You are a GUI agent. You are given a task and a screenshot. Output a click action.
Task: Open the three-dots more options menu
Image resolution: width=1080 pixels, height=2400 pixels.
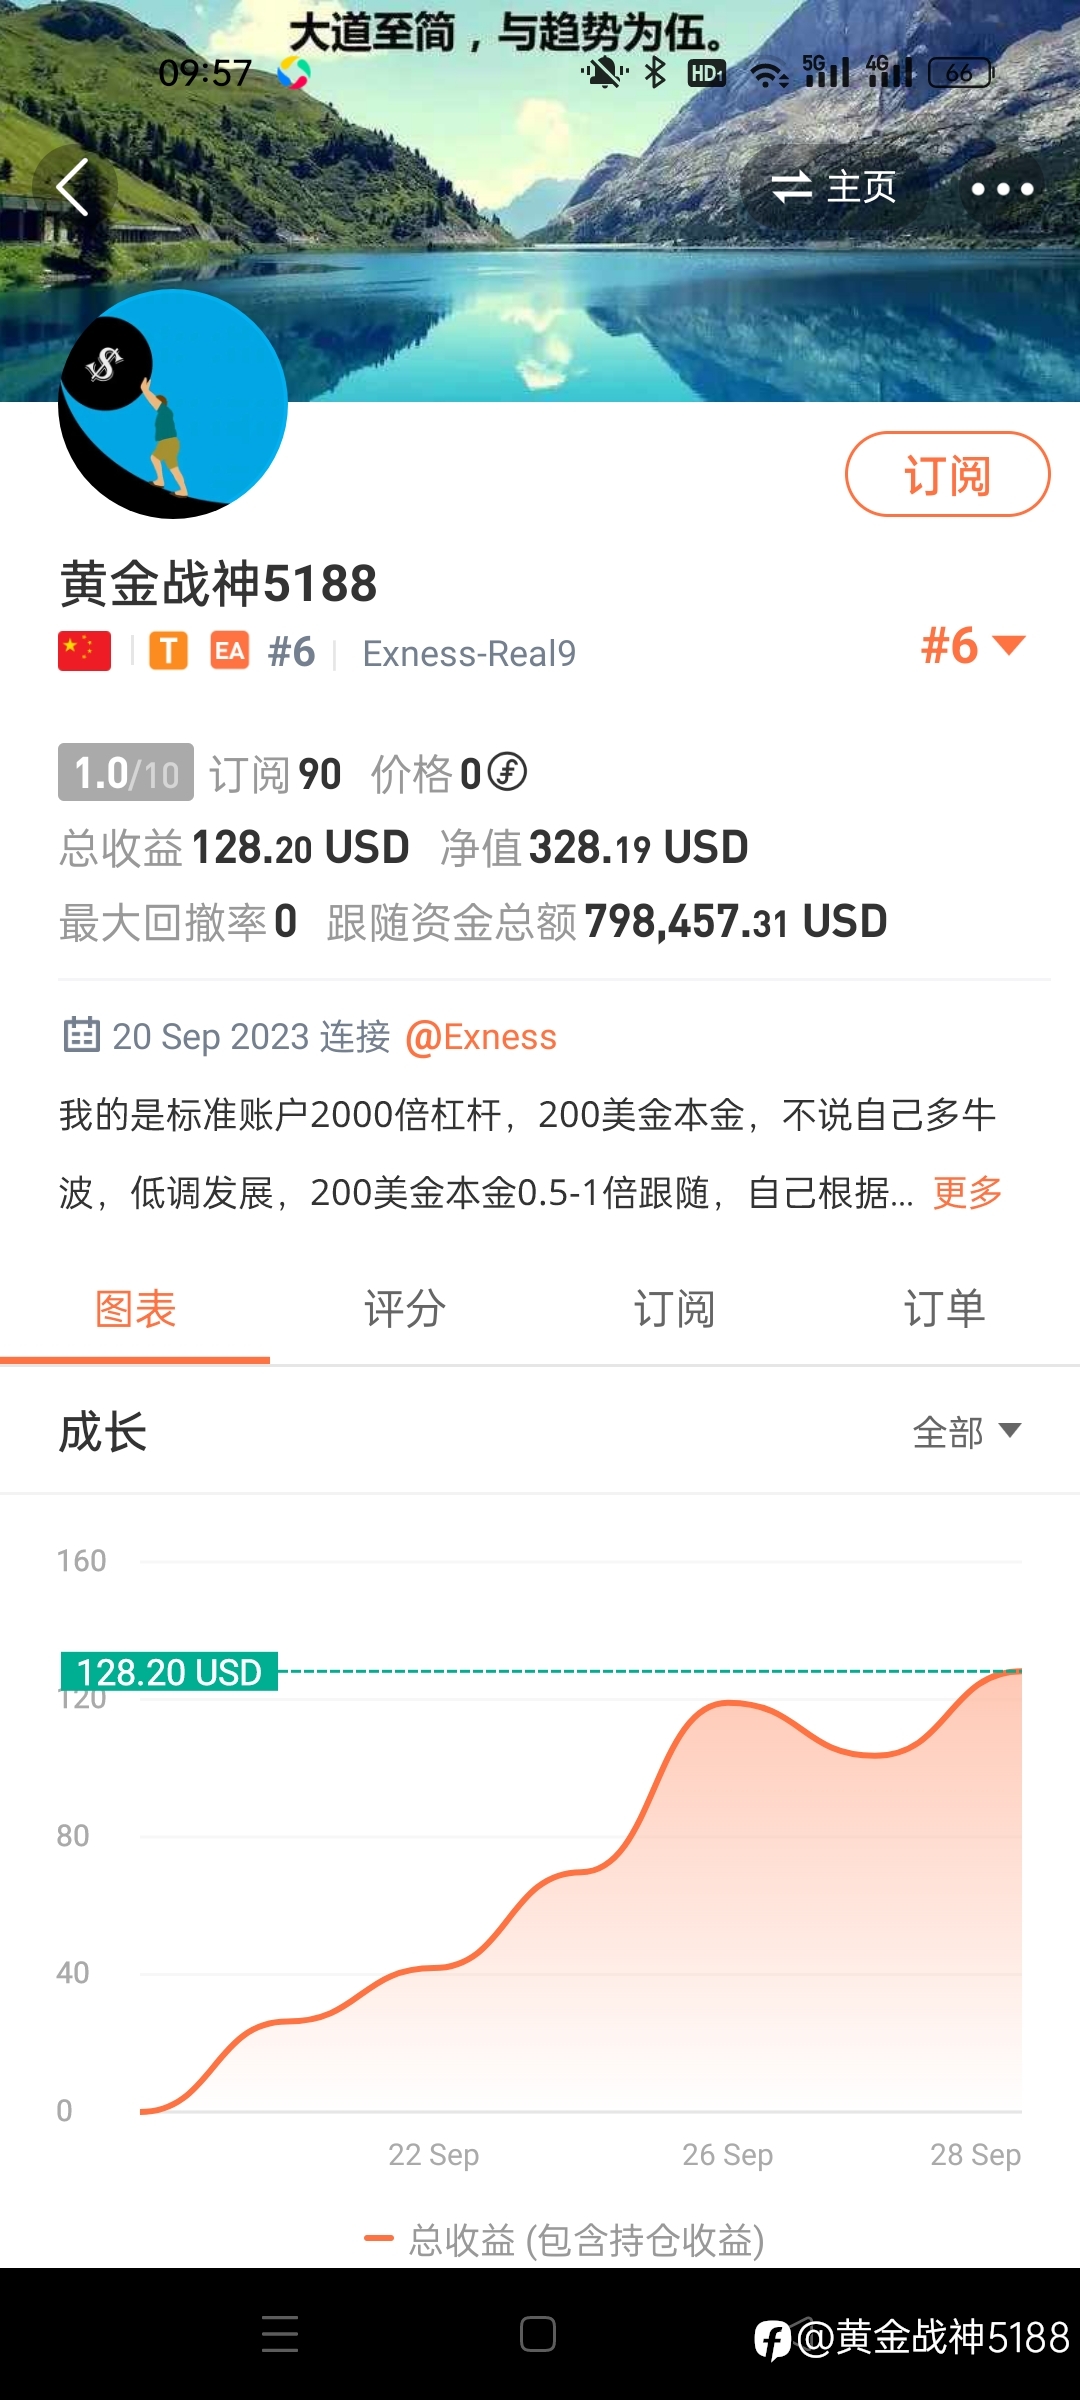point(1002,188)
